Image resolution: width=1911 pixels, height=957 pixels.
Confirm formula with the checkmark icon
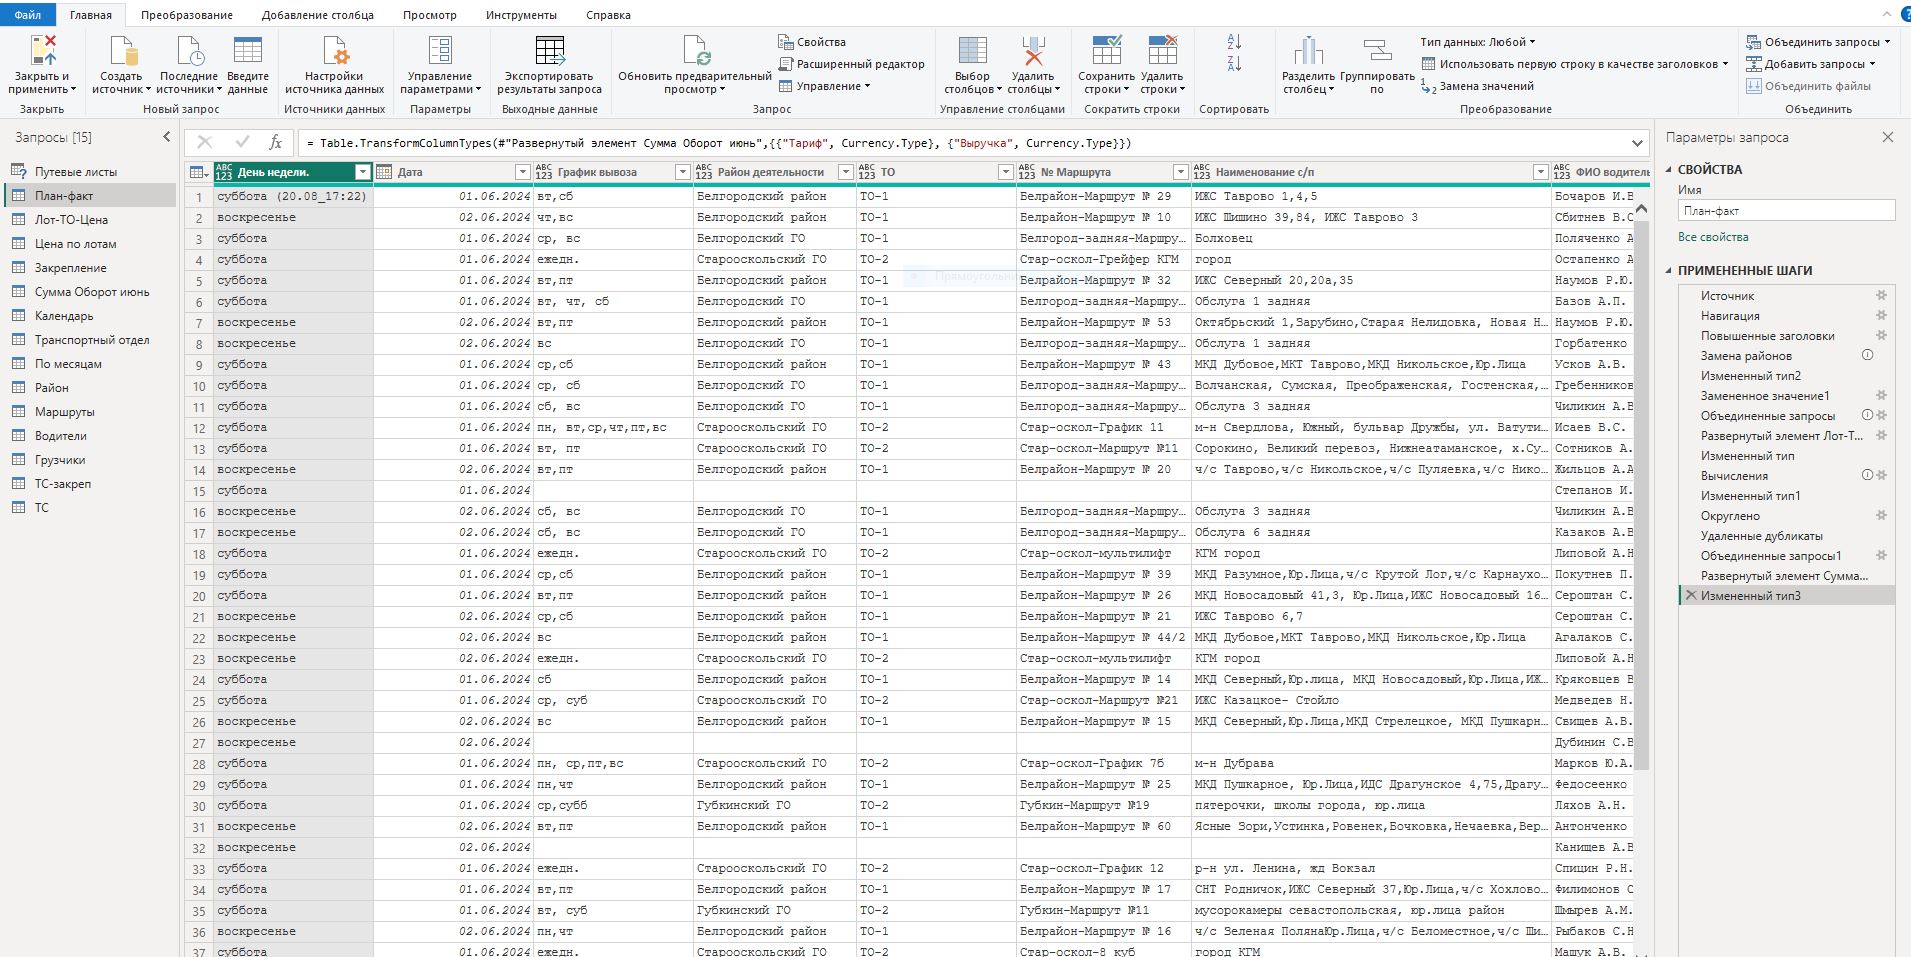click(241, 143)
